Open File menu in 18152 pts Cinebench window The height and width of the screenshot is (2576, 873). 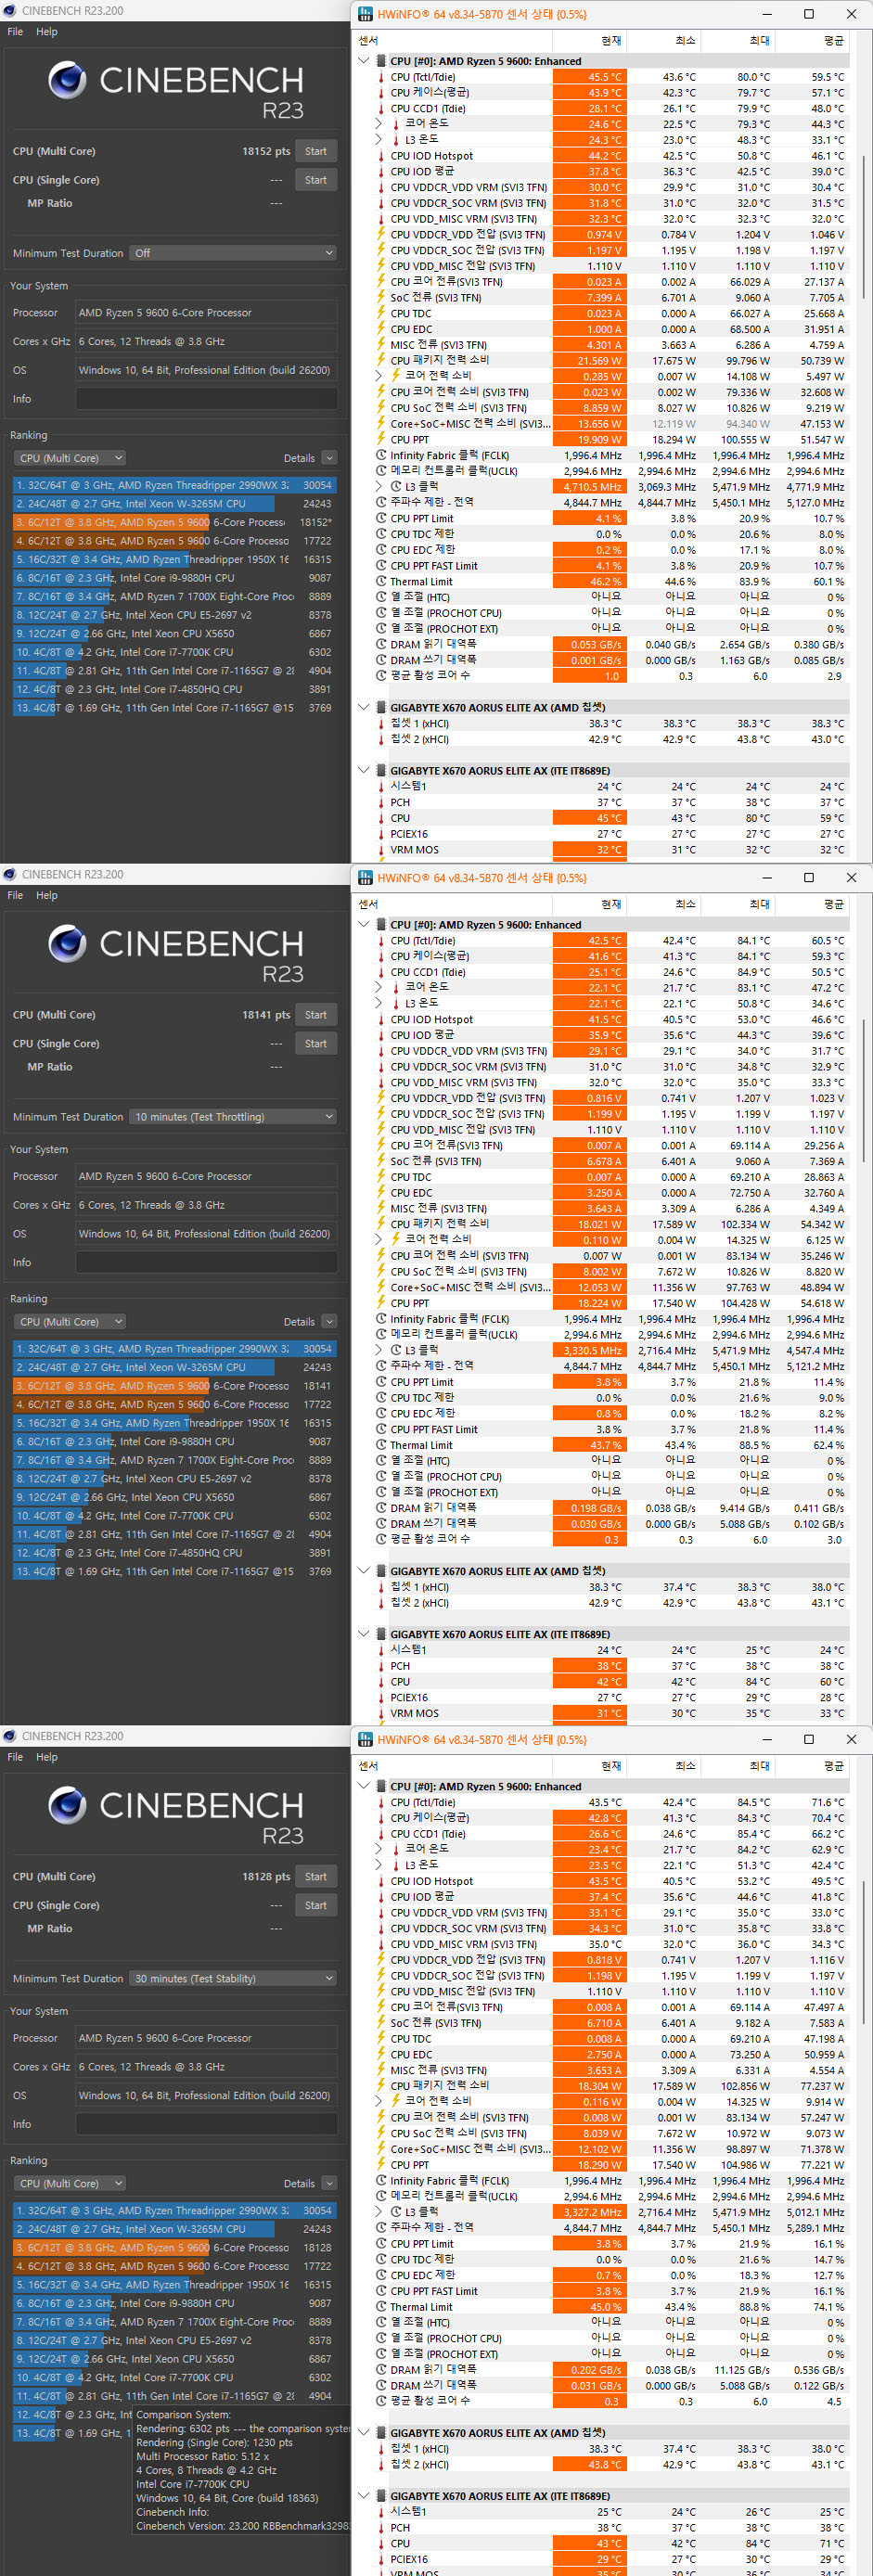coord(15,32)
